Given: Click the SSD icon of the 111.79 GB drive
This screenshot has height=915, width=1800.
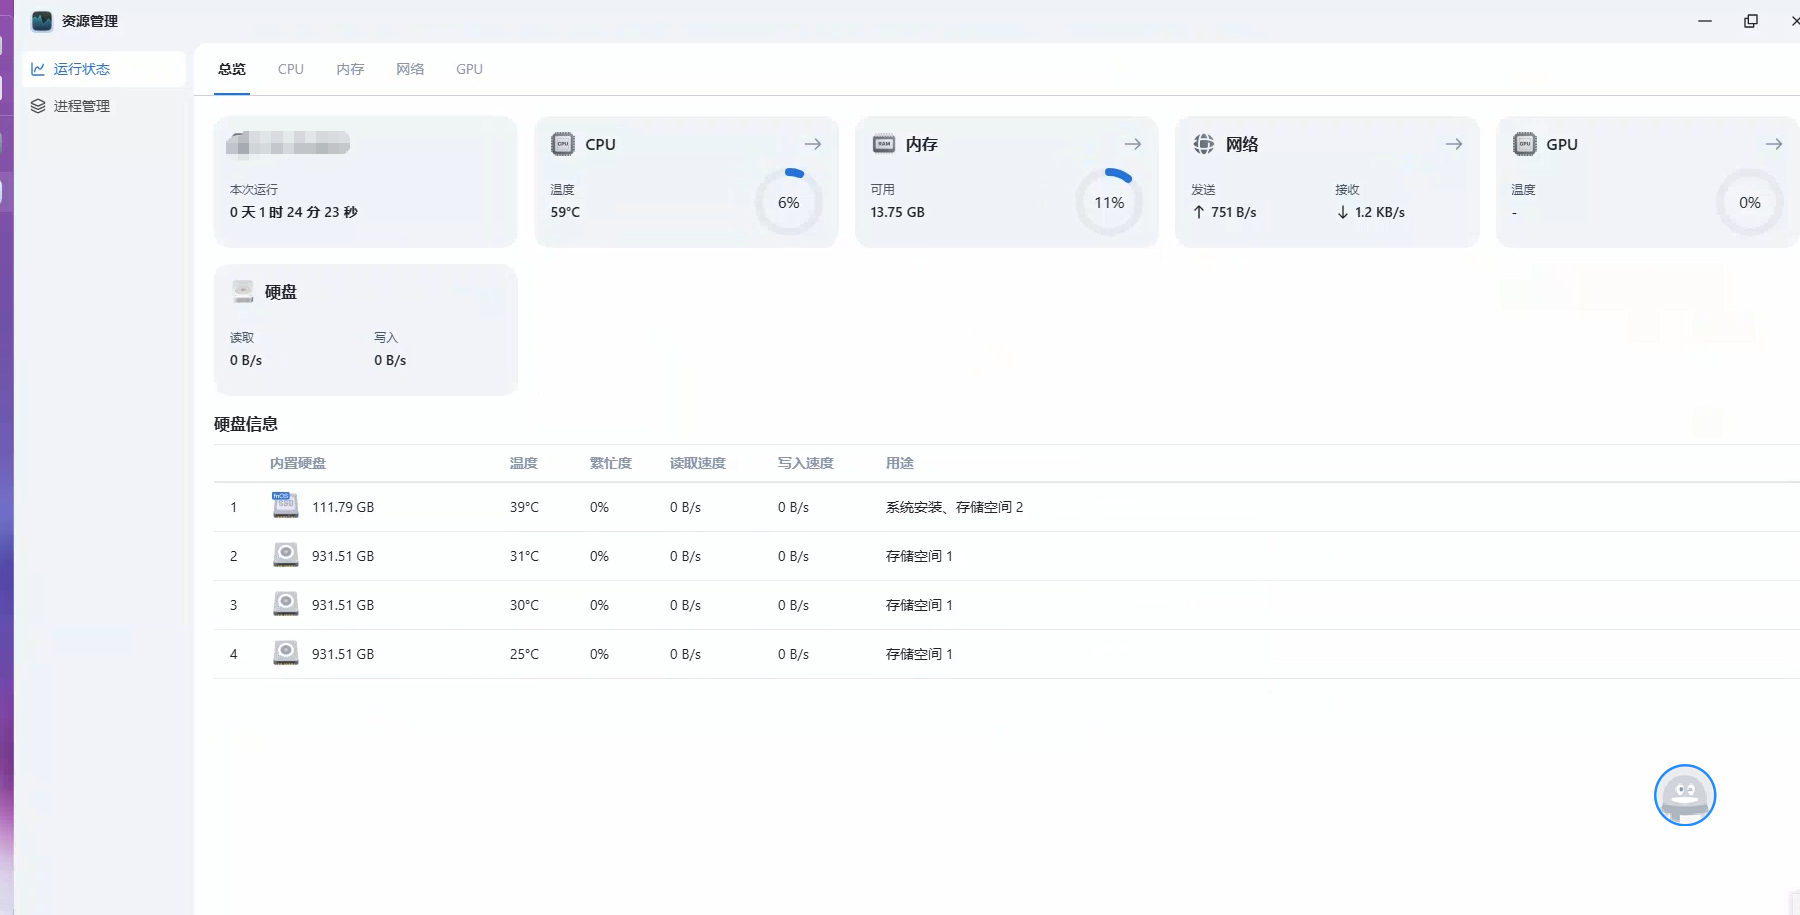Looking at the screenshot, I should point(285,505).
